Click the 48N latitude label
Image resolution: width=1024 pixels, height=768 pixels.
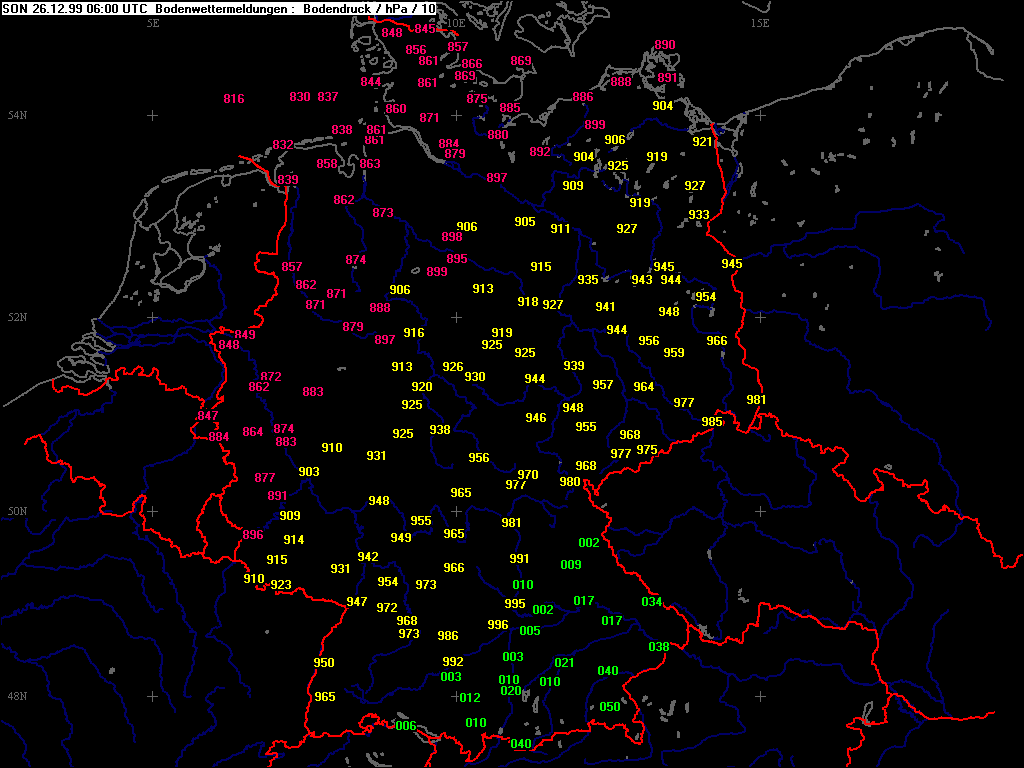[17, 696]
